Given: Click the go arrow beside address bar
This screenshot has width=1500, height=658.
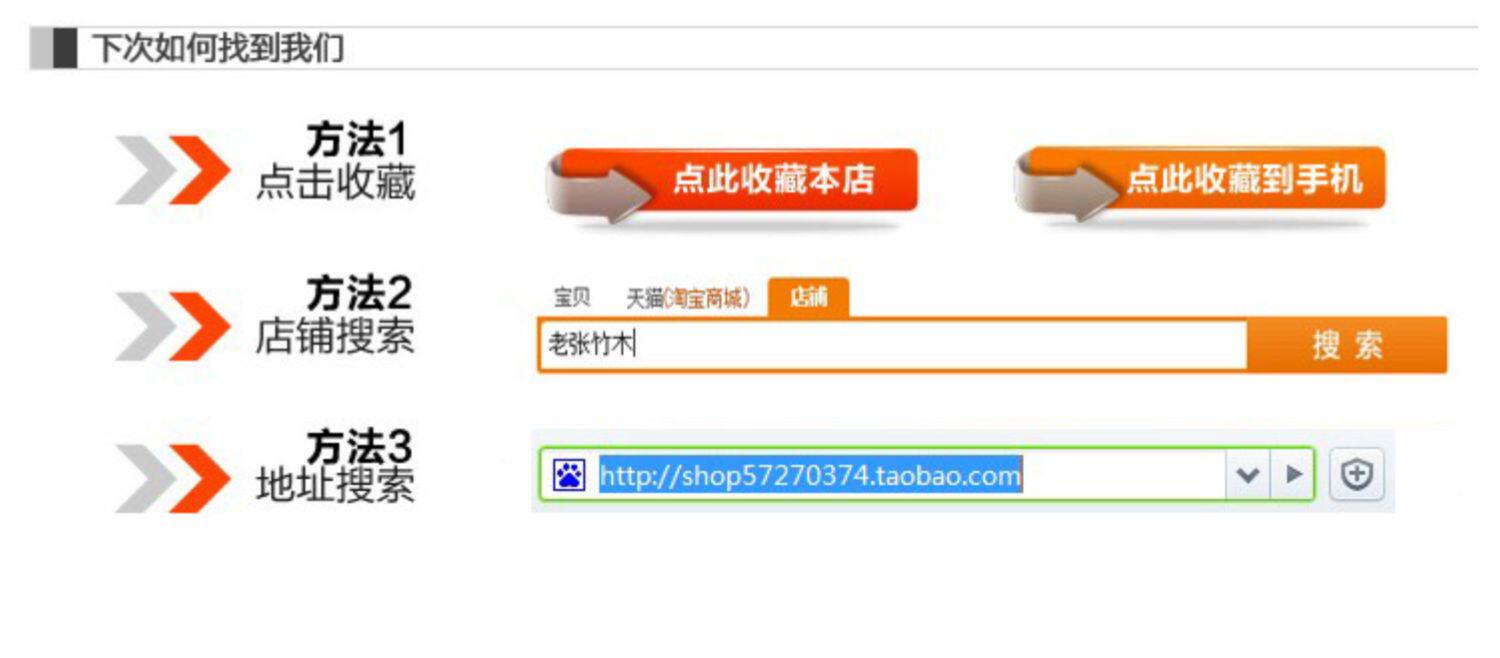Looking at the screenshot, I should click(x=1293, y=474).
